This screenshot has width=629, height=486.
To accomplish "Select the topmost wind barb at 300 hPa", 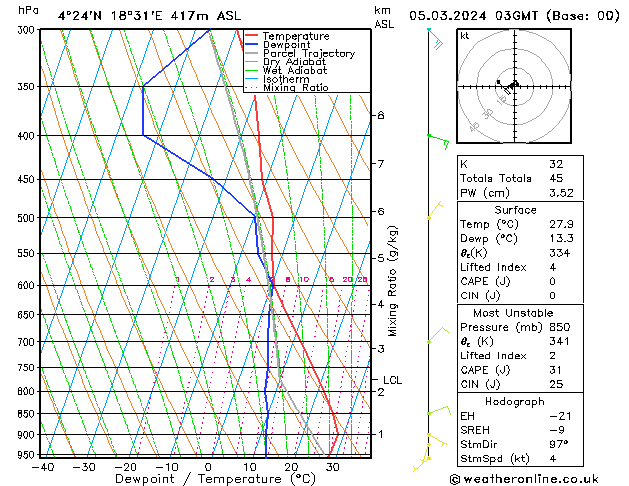I will pos(434,40).
